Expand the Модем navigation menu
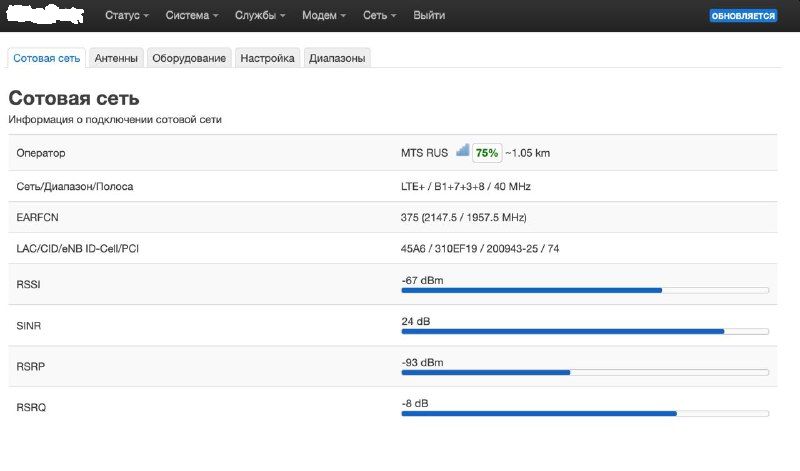 coord(325,16)
